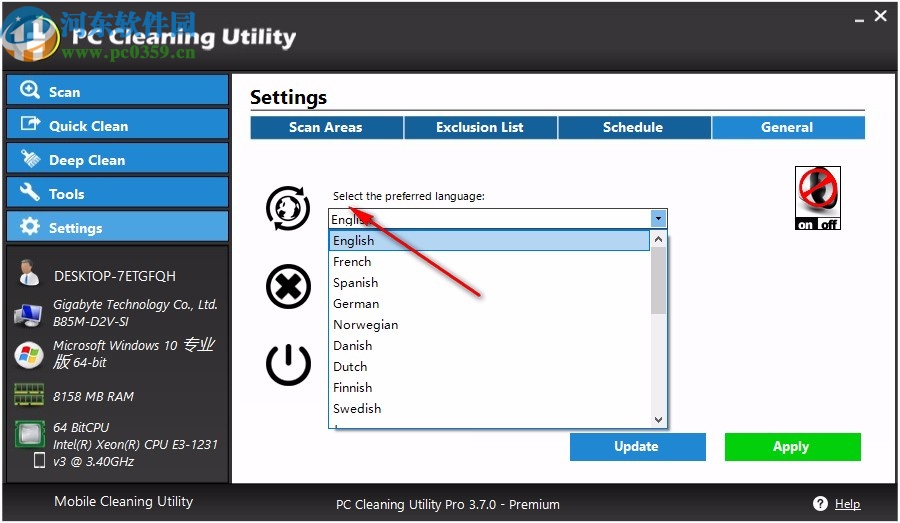Choose Finnish in the language list

pos(490,388)
